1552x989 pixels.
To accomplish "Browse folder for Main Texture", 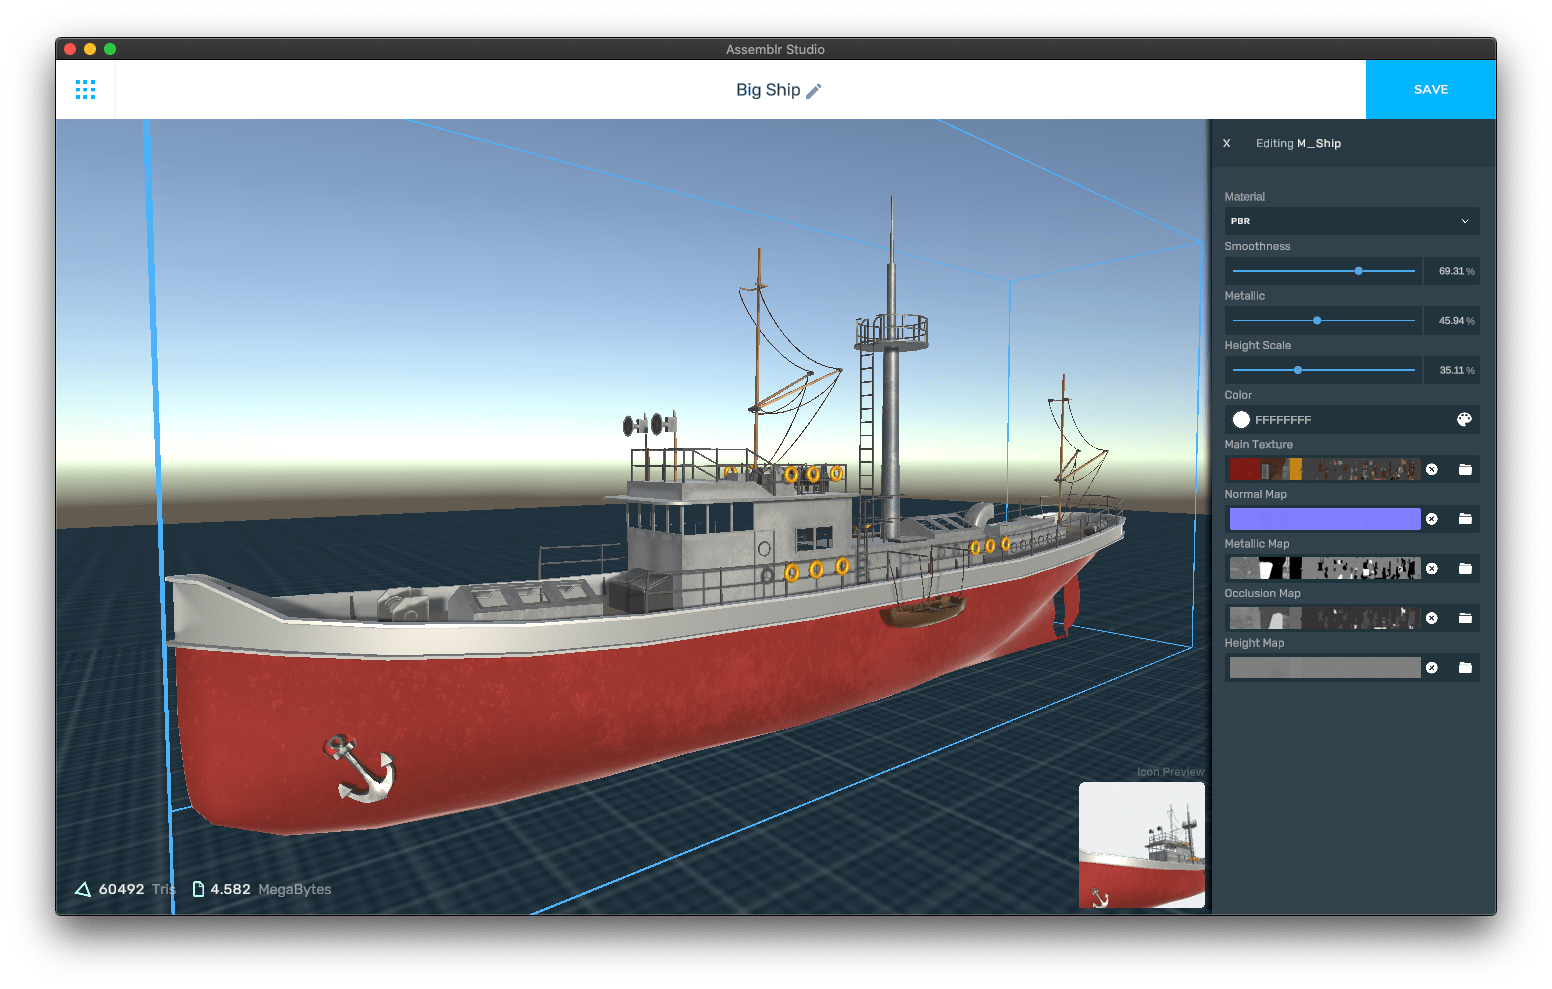I will click(x=1465, y=469).
